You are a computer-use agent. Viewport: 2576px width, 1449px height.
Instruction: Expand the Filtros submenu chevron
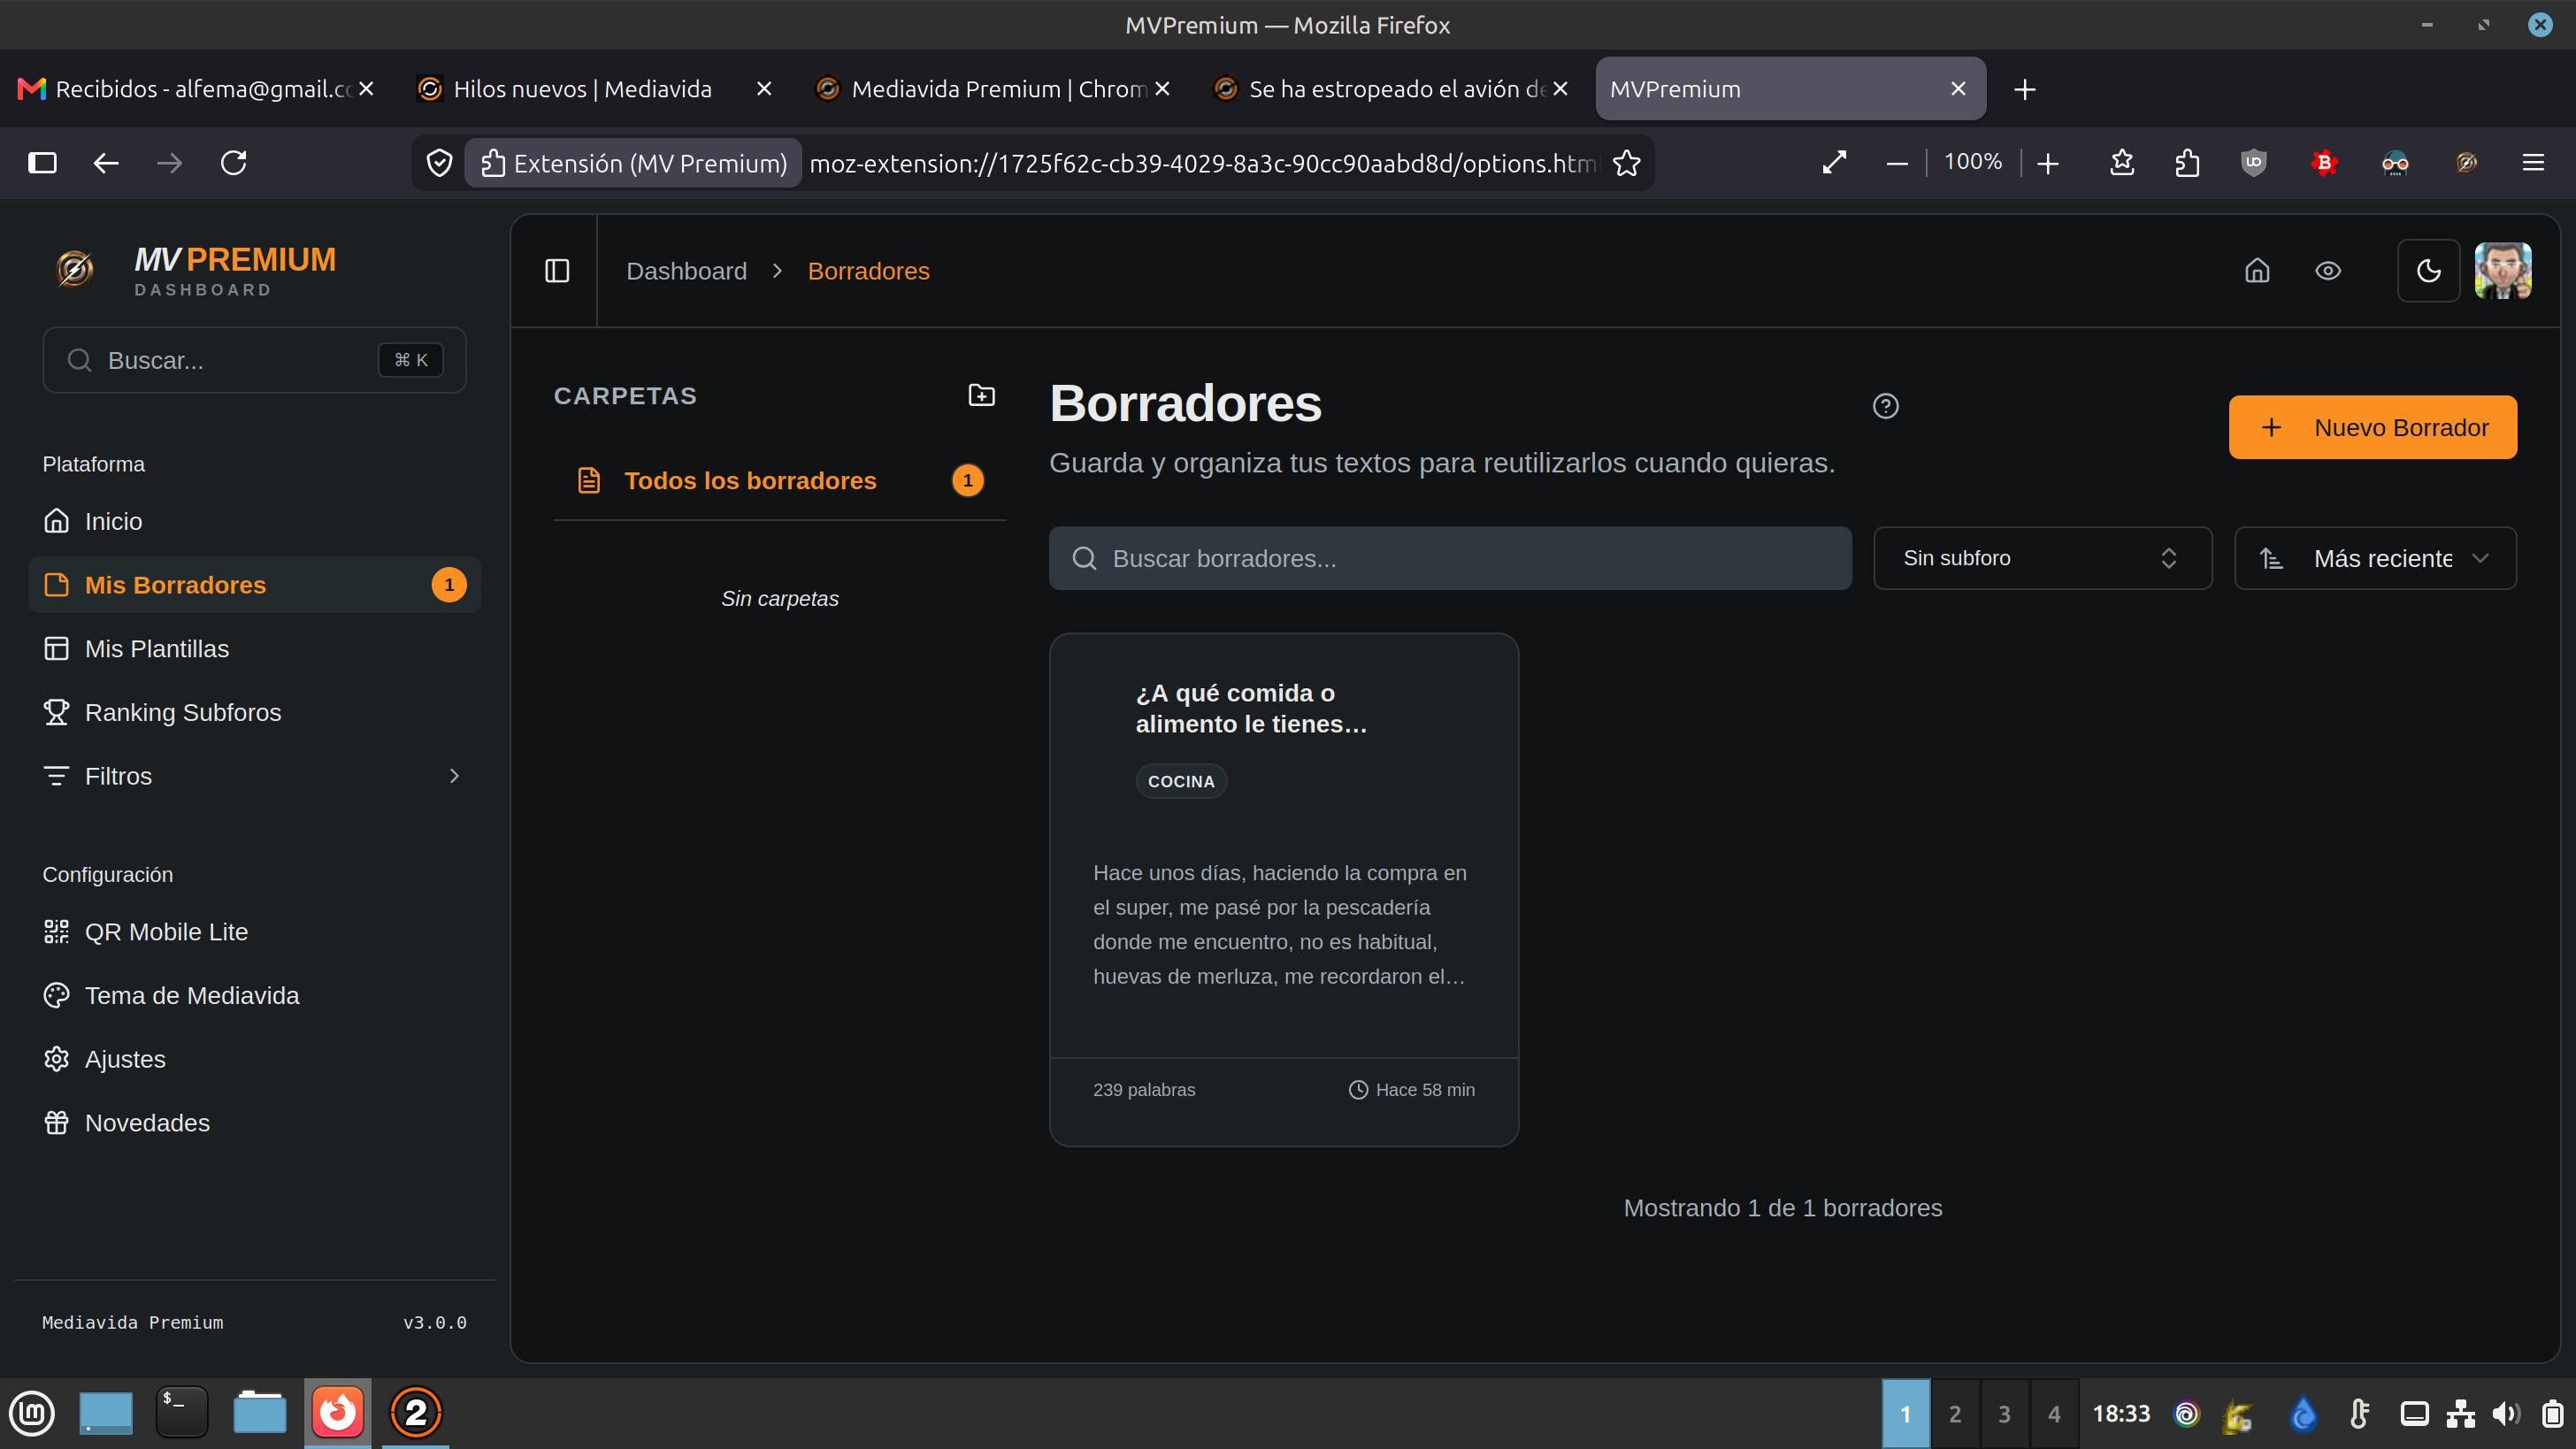tap(454, 776)
